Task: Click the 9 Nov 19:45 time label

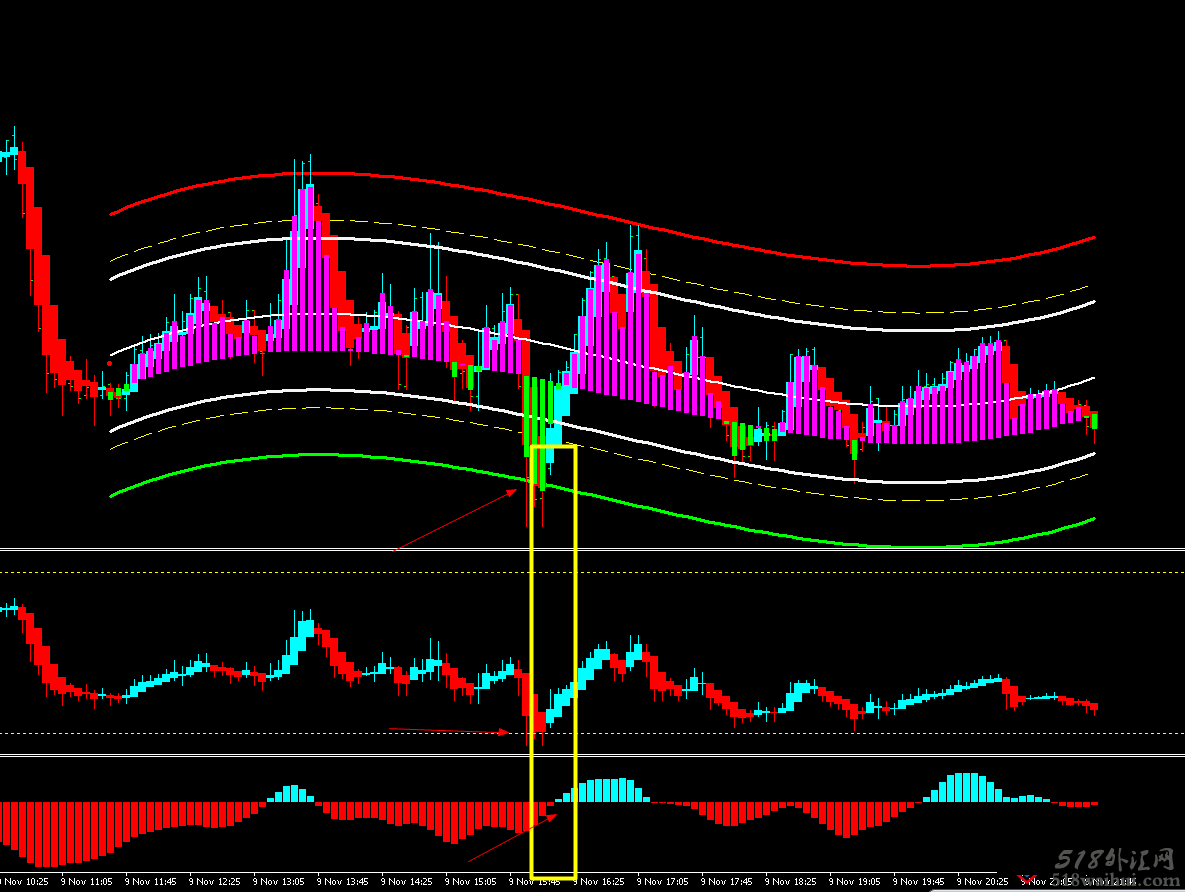Action: (x=921, y=883)
